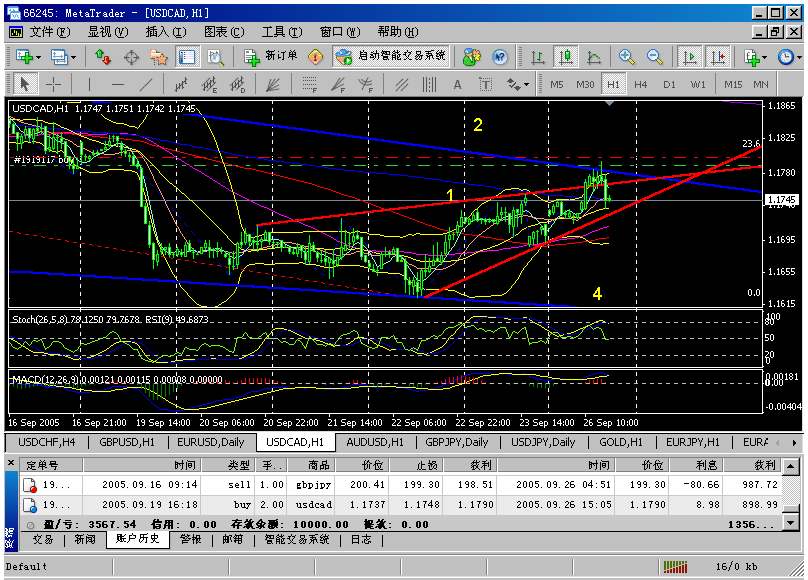Image resolution: width=808 pixels, height=580 pixels.
Task: Click the zoom in magnifier icon
Action: pos(627,57)
